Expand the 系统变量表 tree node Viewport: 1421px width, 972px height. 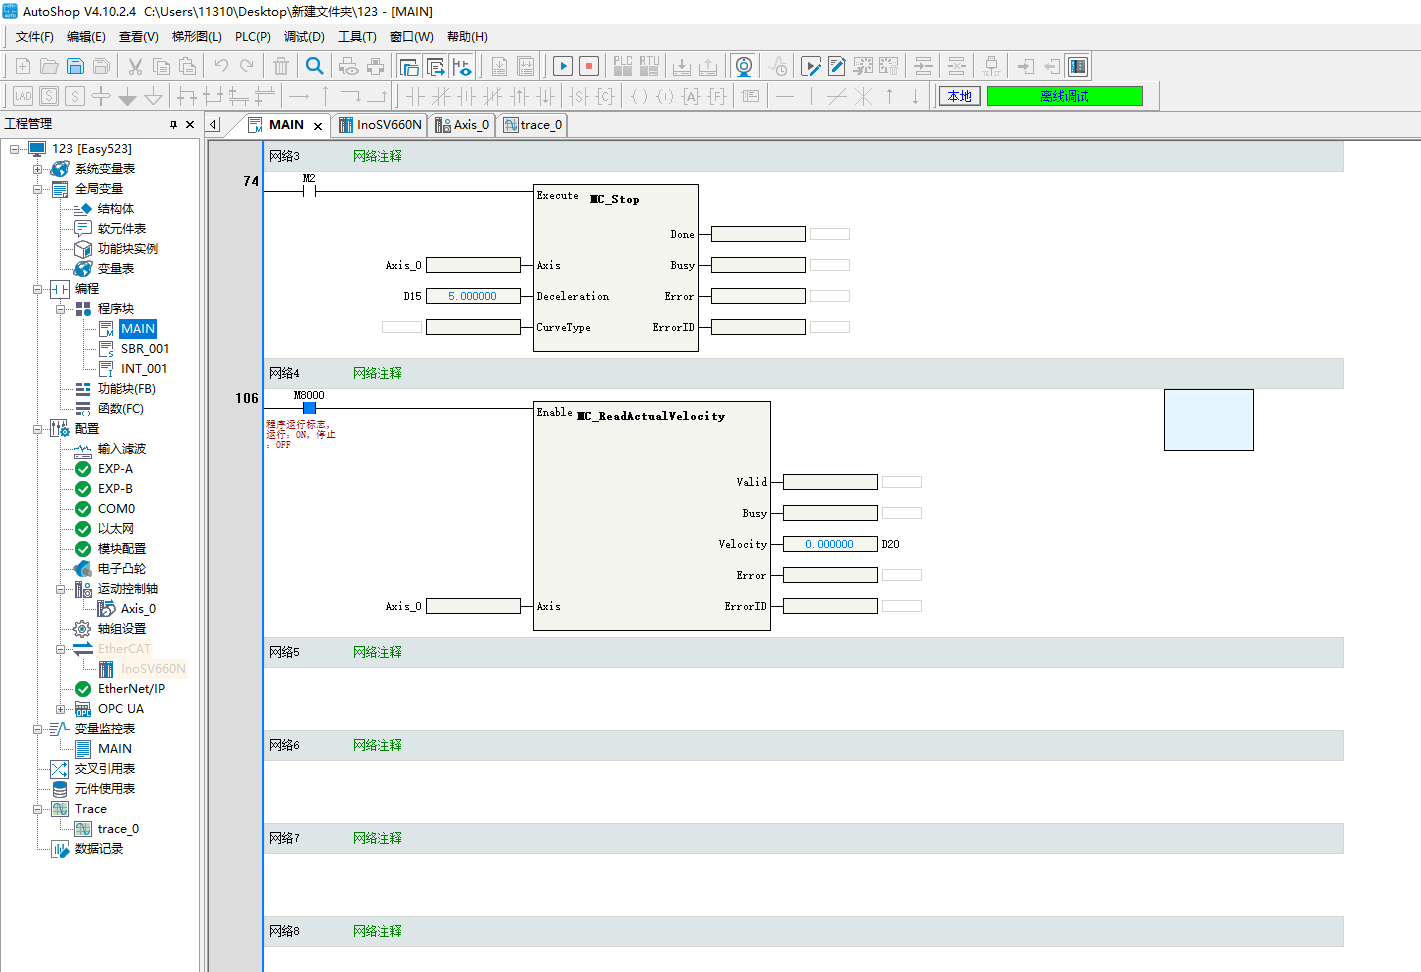38,169
